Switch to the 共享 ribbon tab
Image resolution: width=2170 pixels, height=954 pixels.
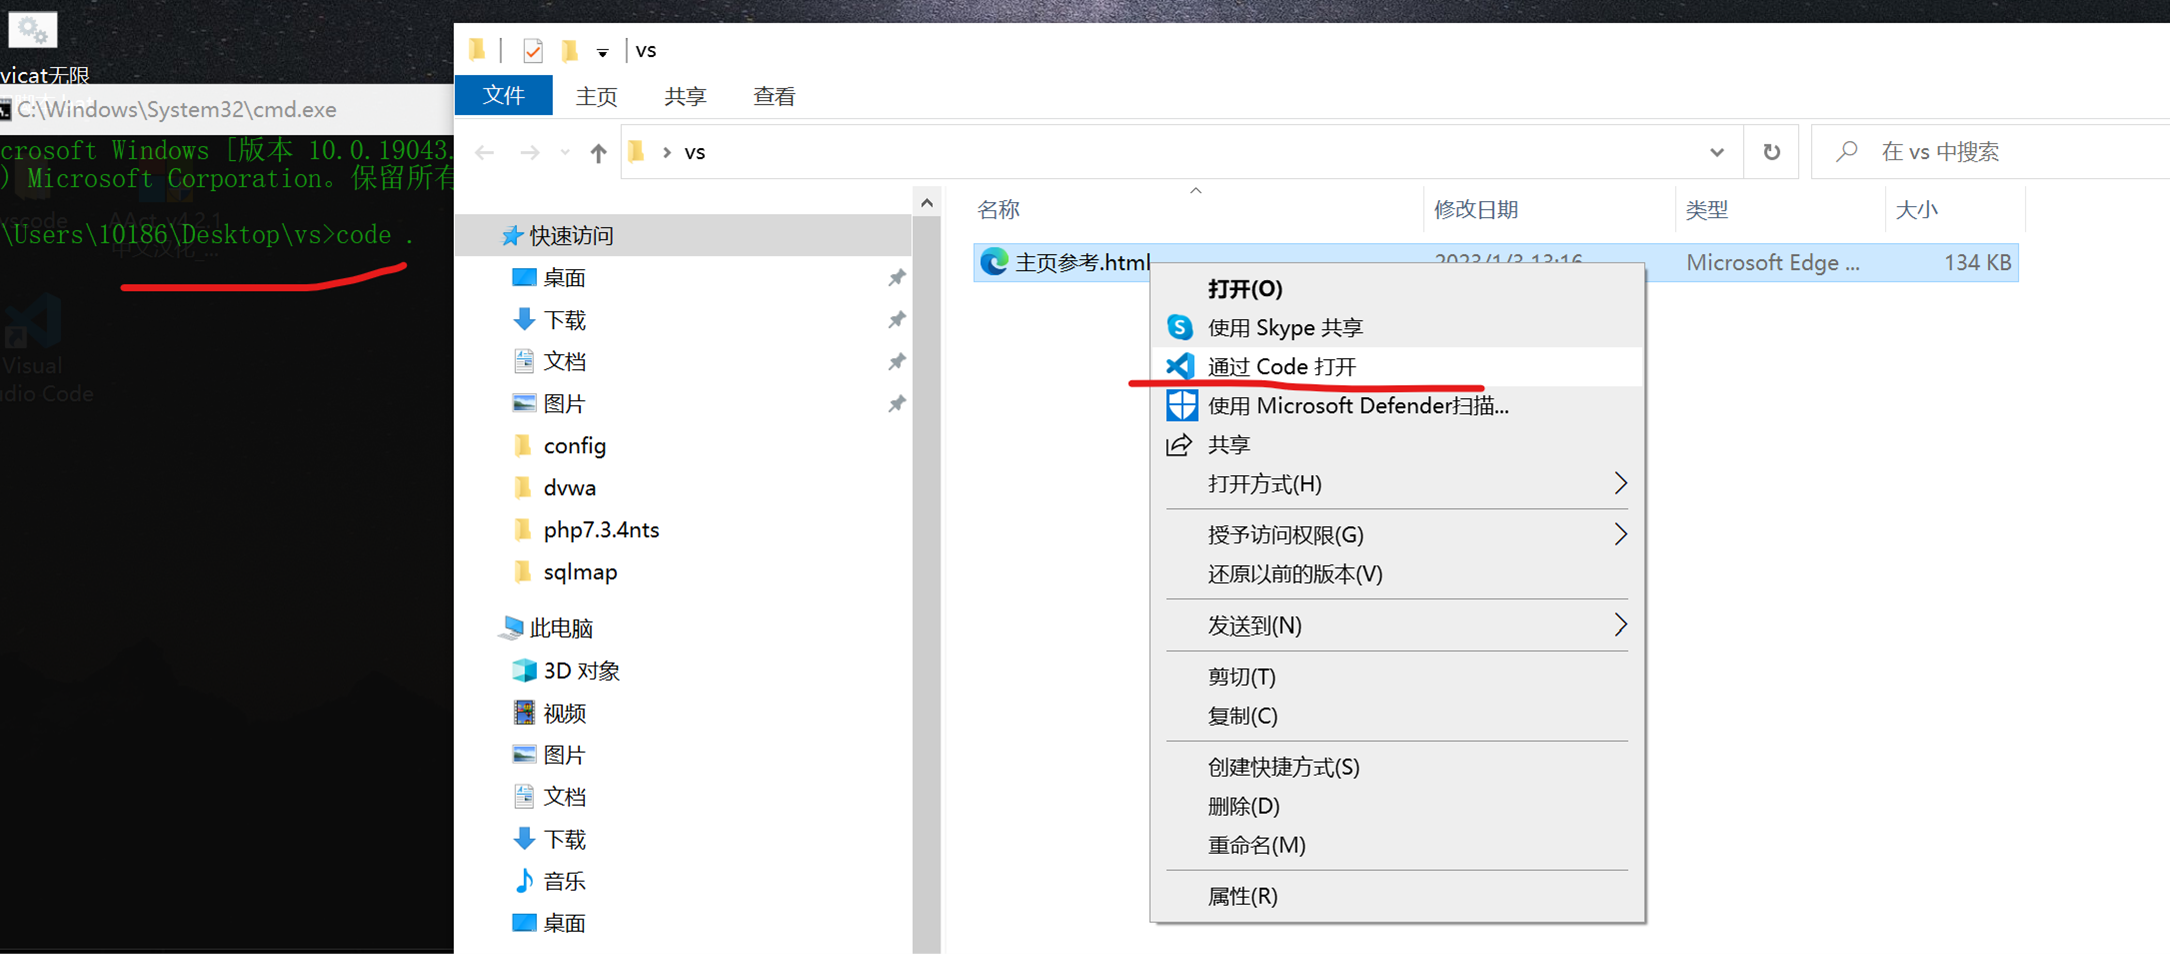pyautogui.click(x=685, y=96)
